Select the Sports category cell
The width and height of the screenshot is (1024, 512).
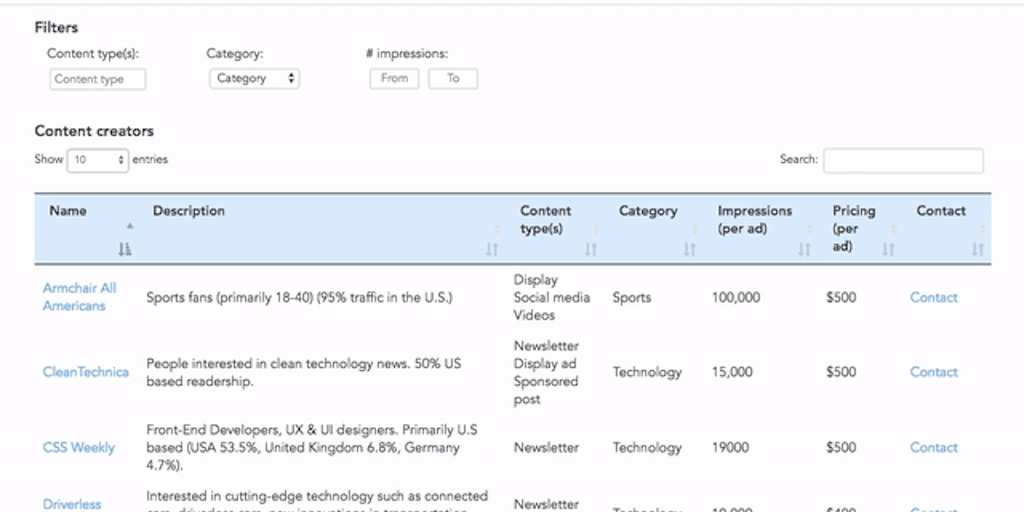pos(632,298)
